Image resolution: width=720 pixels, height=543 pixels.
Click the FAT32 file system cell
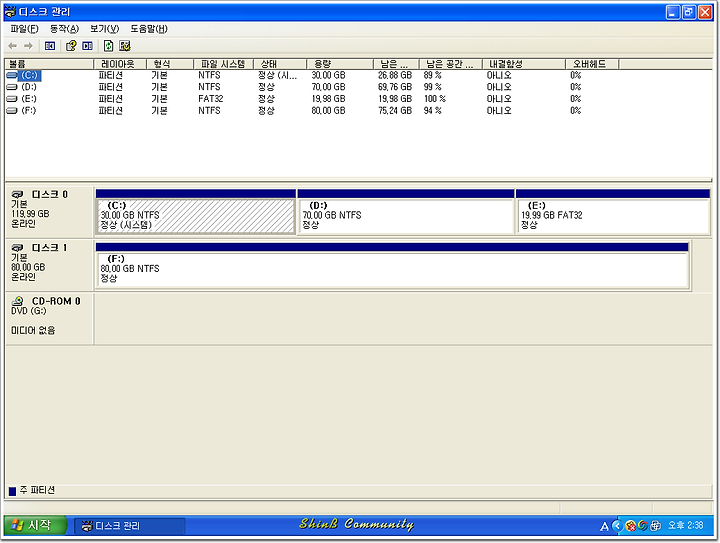click(211, 99)
